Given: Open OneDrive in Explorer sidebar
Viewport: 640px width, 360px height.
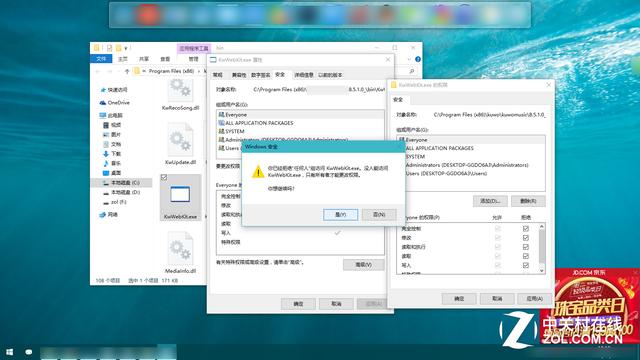Looking at the screenshot, I should point(115,102).
